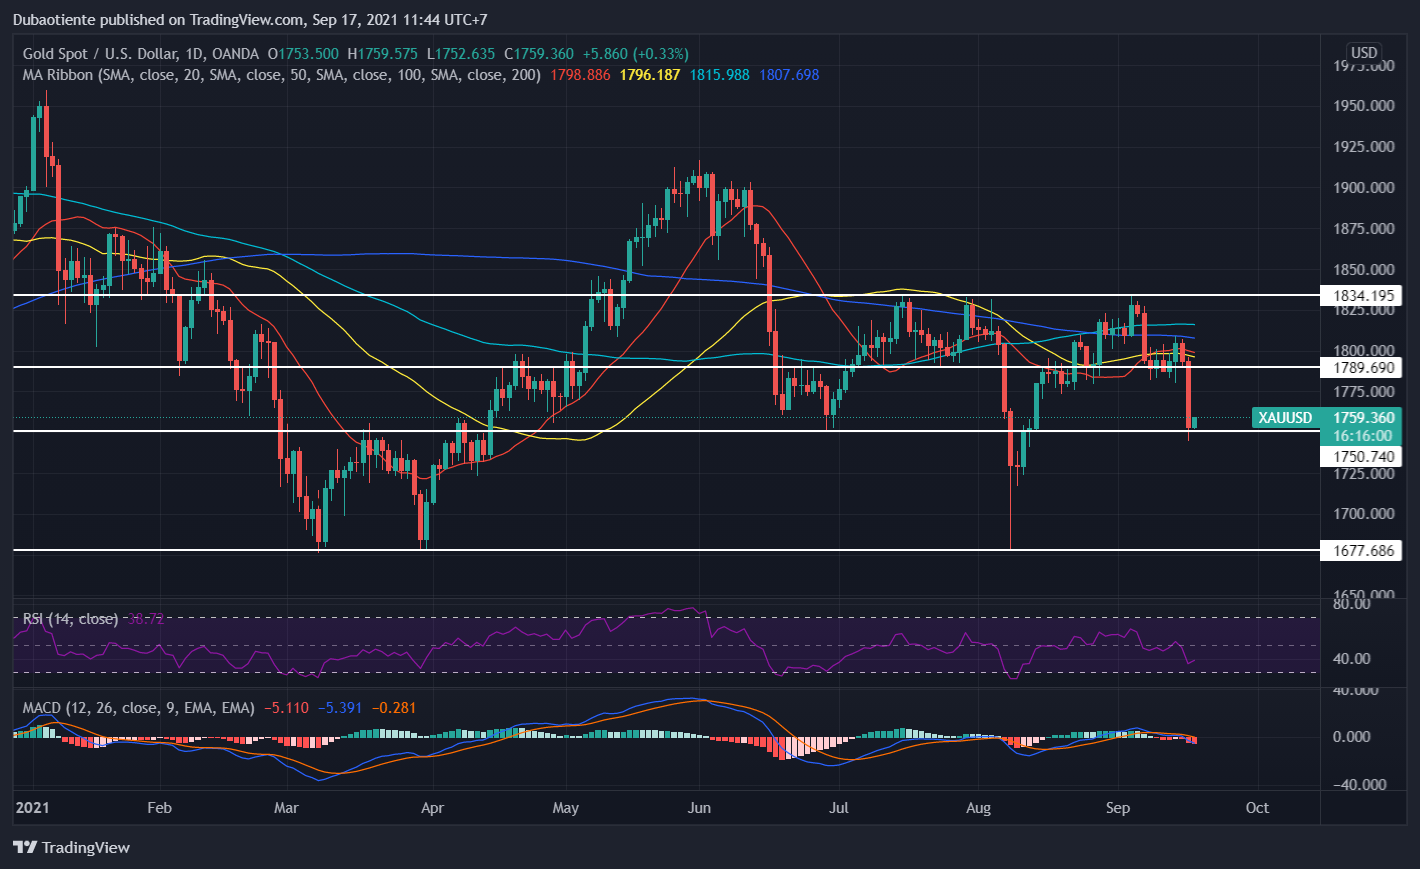Click the blue 200 SMA value 1807.698
The width and height of the screenshot is (1420, 869).
tap(789, 75)
